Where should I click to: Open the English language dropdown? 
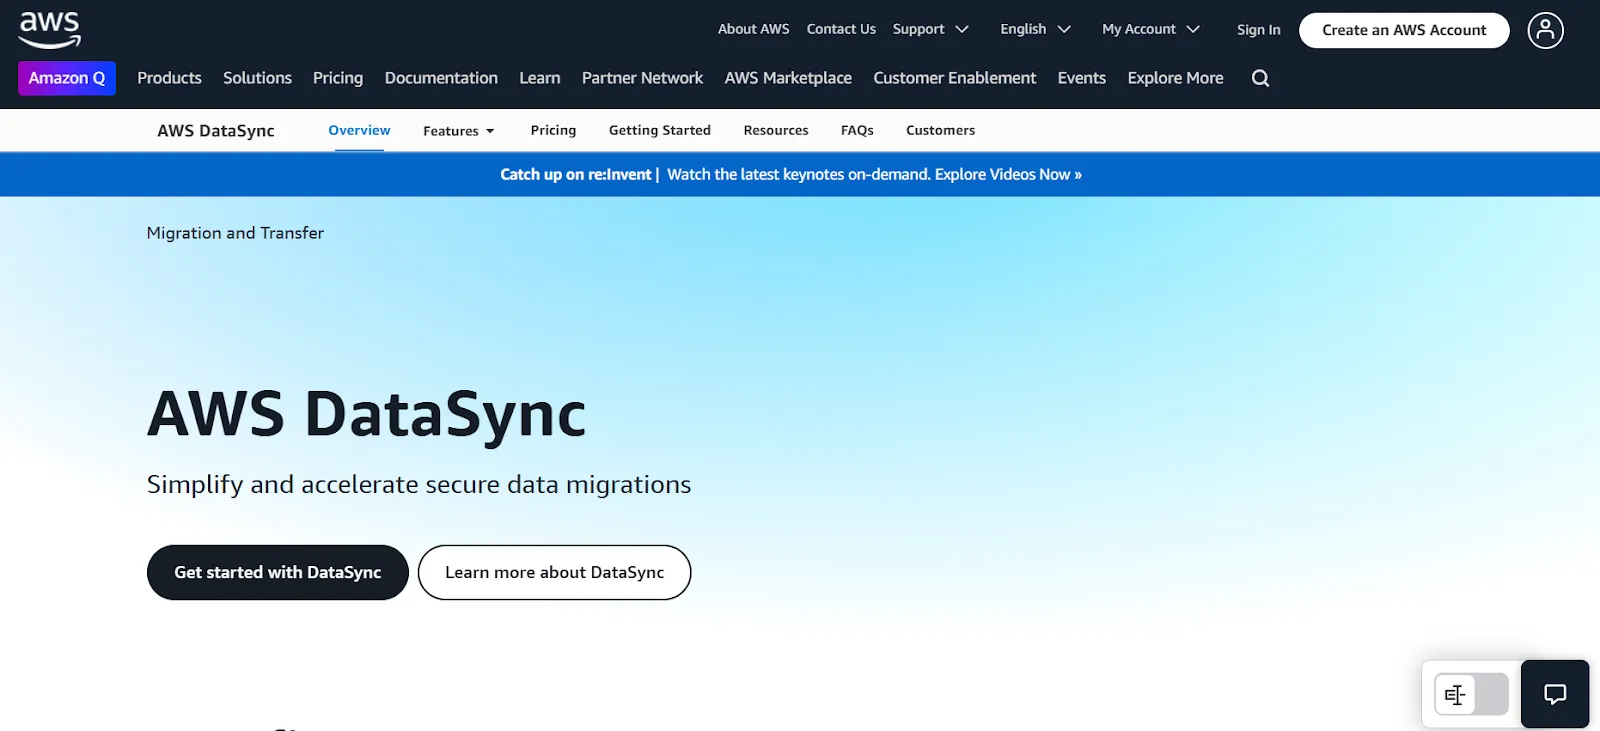point(1035,29)
